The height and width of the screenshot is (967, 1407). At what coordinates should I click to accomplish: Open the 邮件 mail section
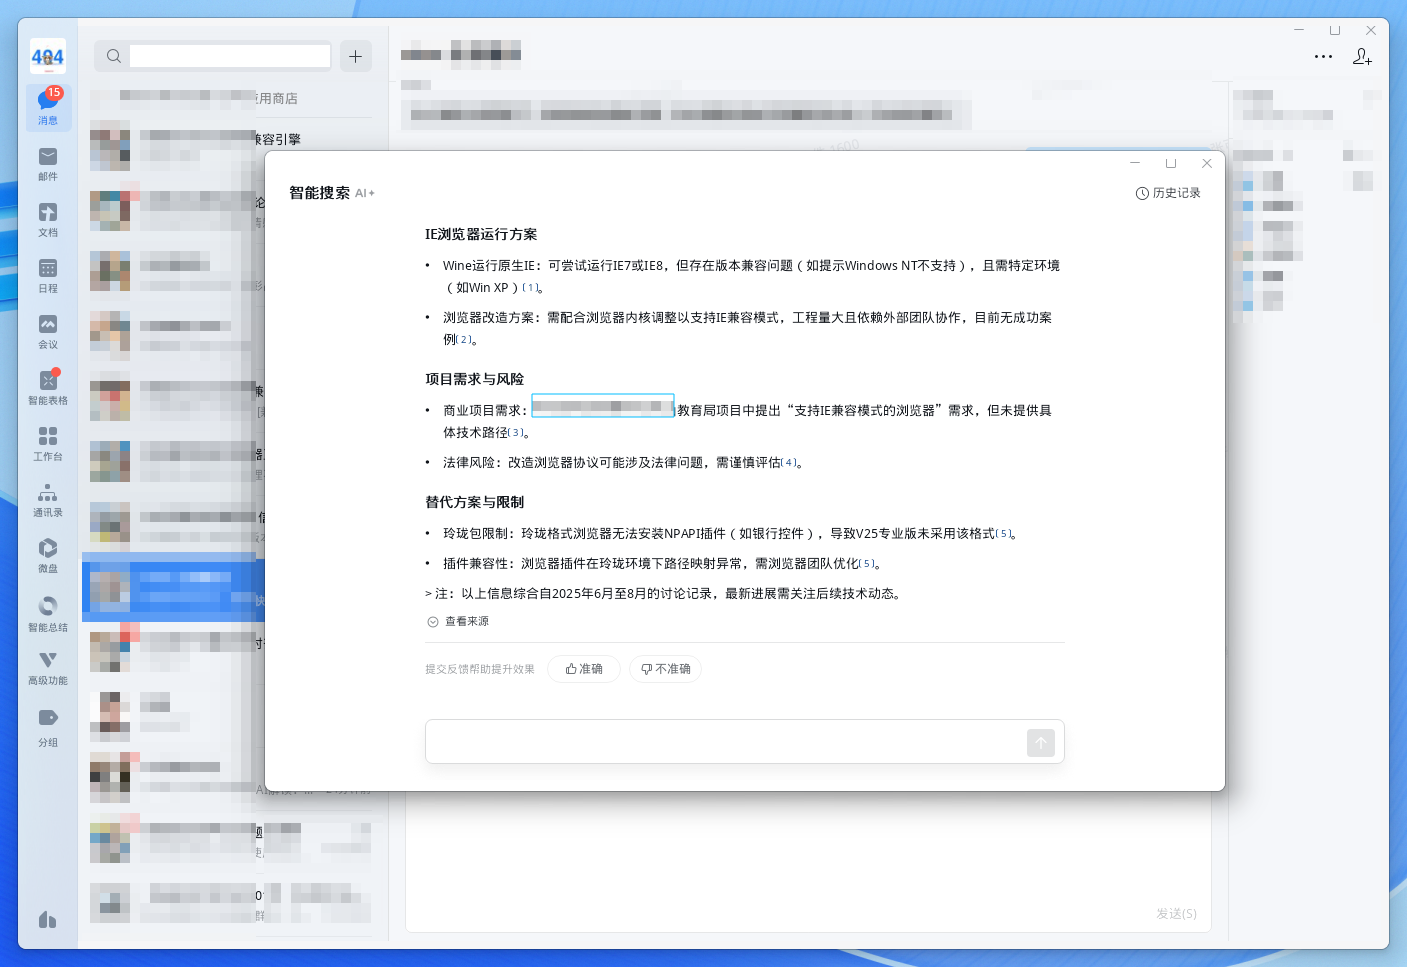(48, 163)
